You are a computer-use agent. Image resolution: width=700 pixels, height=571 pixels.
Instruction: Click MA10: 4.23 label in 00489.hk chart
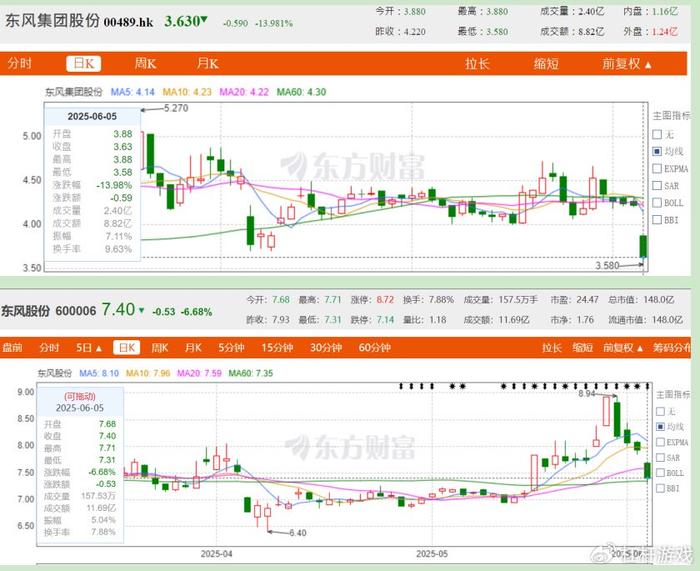pos(187,92)
